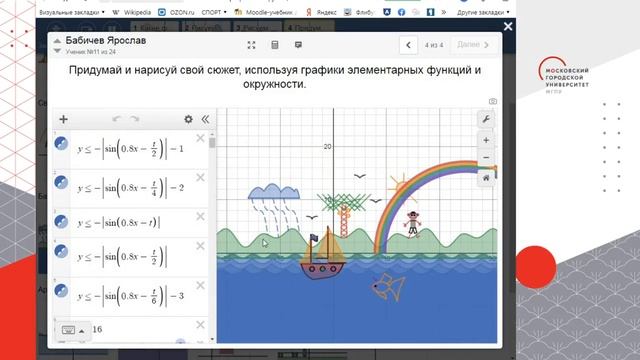
Task: Toggle visibility of first expression with minus 1
Action: 61,143
